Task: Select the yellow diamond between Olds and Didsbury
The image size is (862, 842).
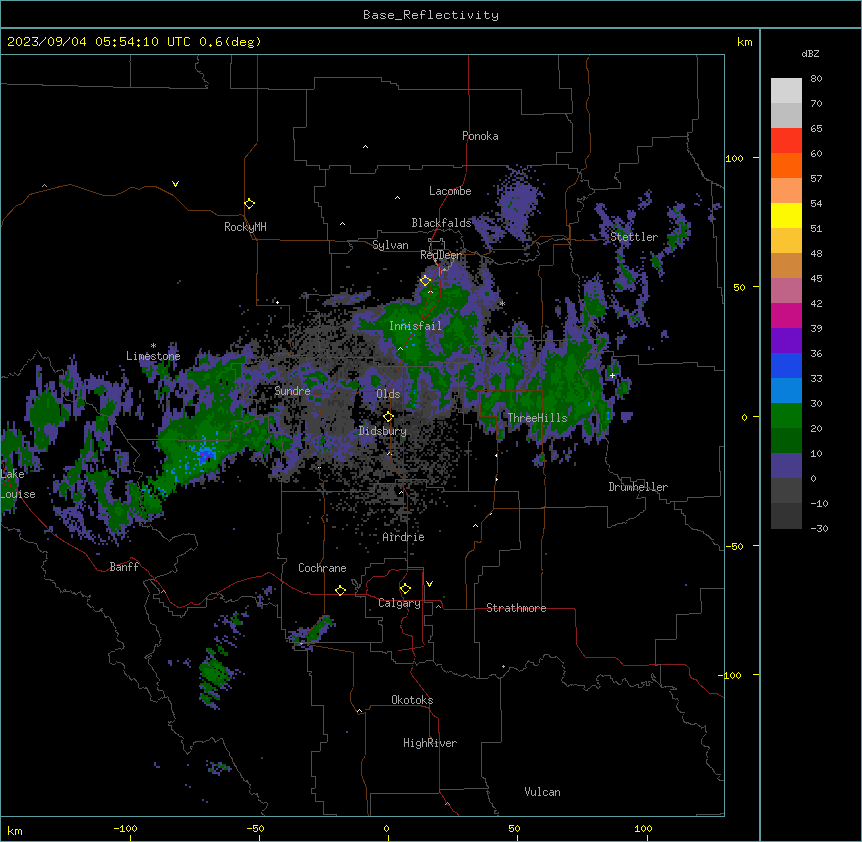Action: [x=388, y=417]
